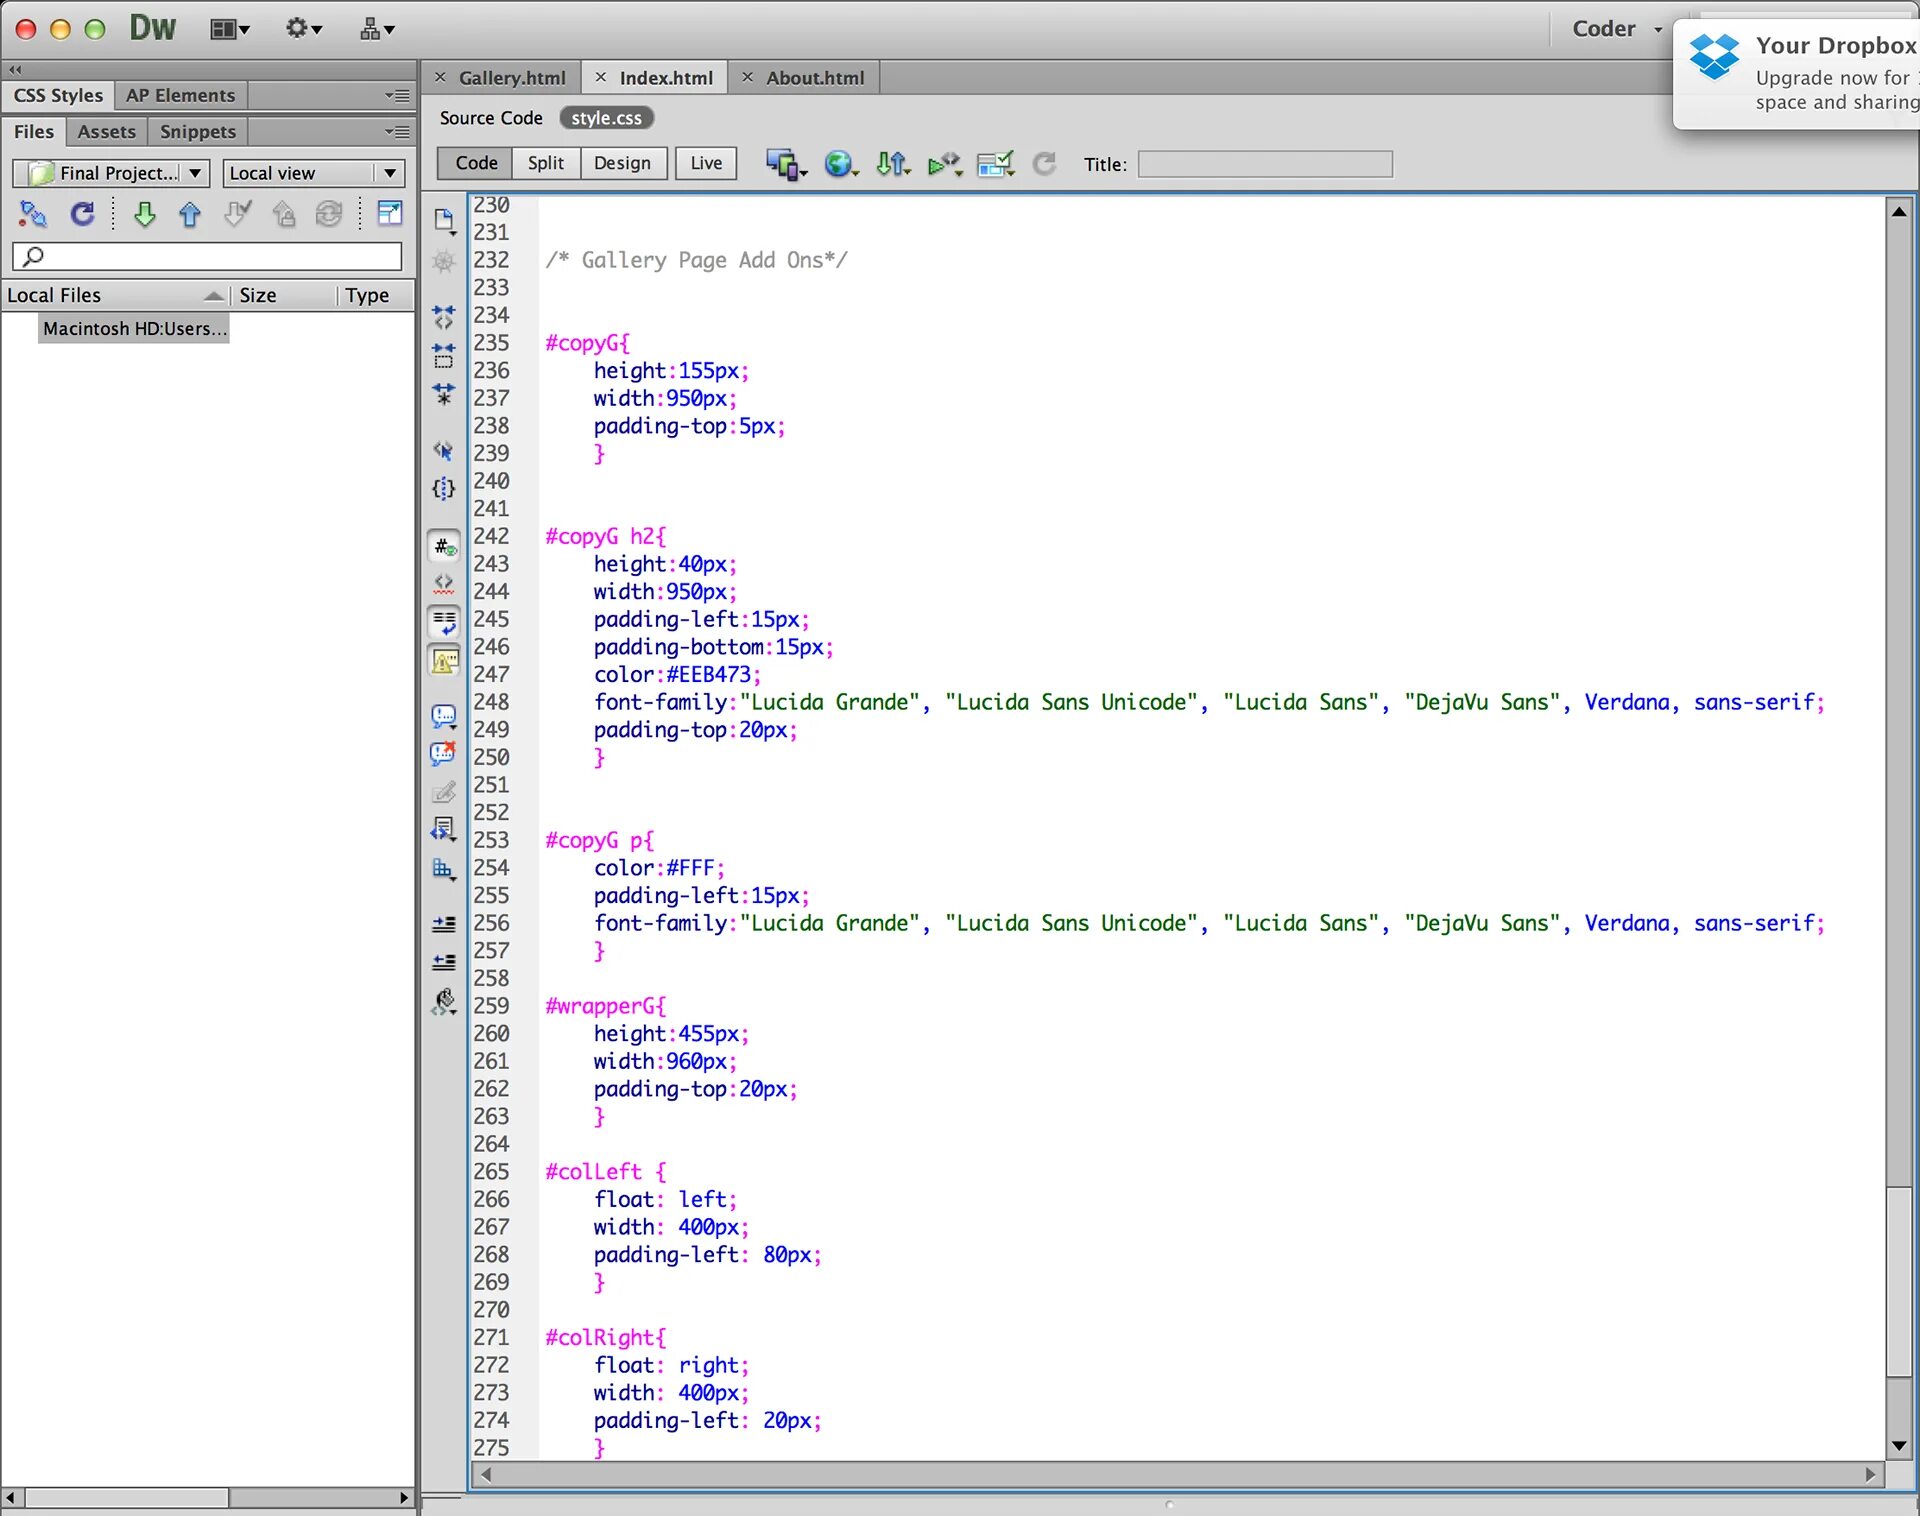Expand Files panel to show local and remote

coord(389,213)
